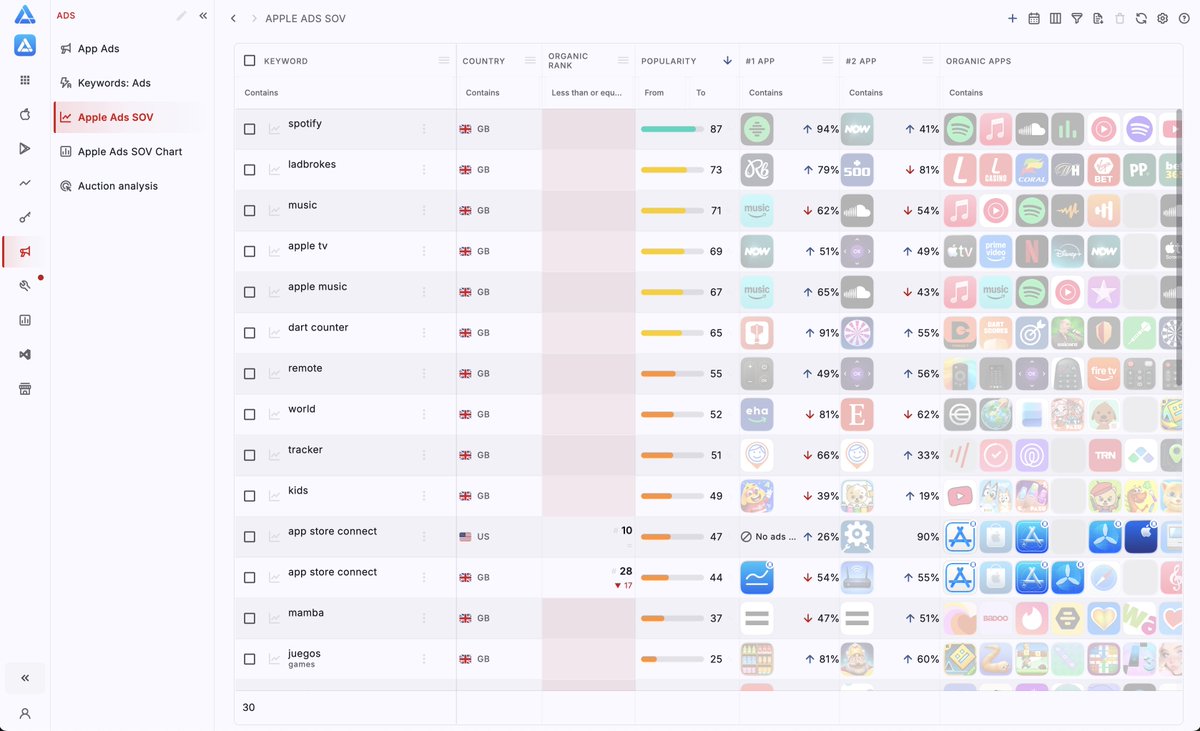
Task: Click the export file icon in the toolbar
Action: tap(1098, 18)
